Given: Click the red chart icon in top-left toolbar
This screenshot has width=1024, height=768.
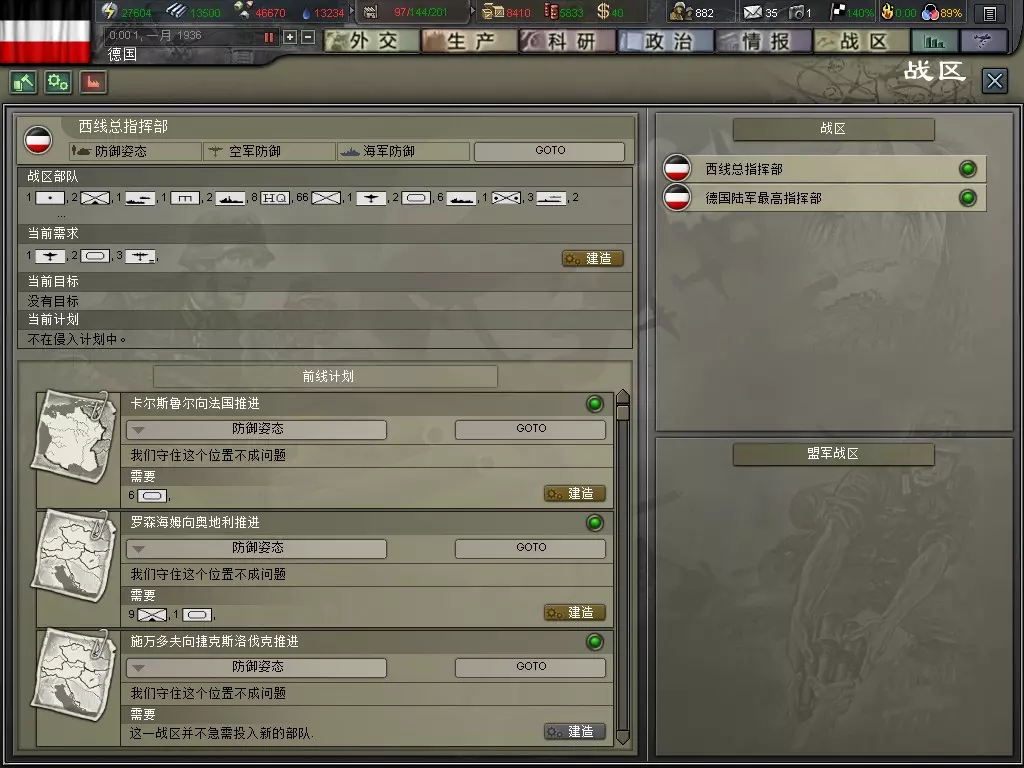Looking at the screenshot, I should coord(93,82).
